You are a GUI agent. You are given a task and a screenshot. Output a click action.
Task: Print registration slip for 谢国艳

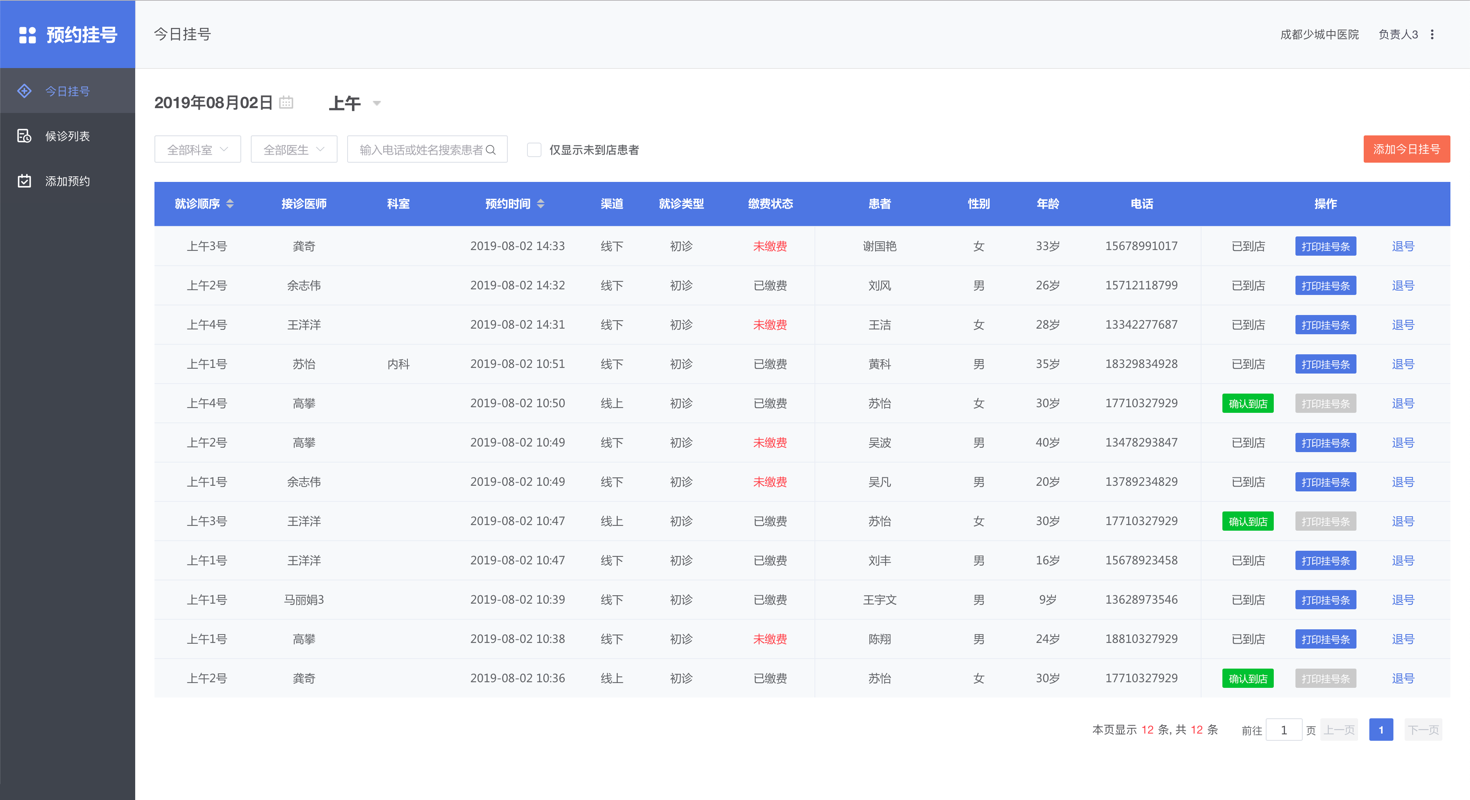coord(1326,246)
